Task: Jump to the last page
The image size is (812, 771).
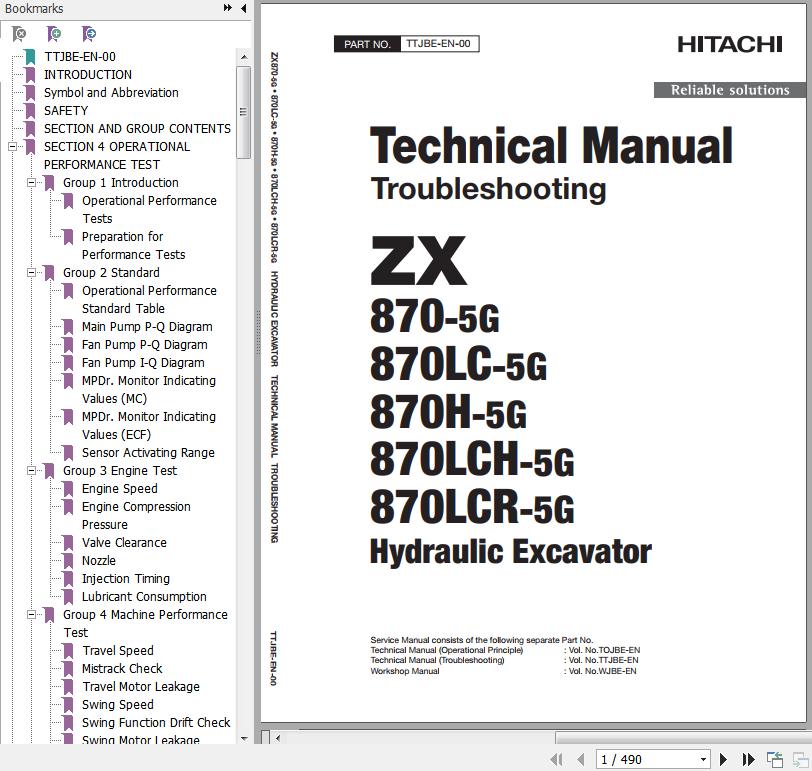Action: coord(748,760)
